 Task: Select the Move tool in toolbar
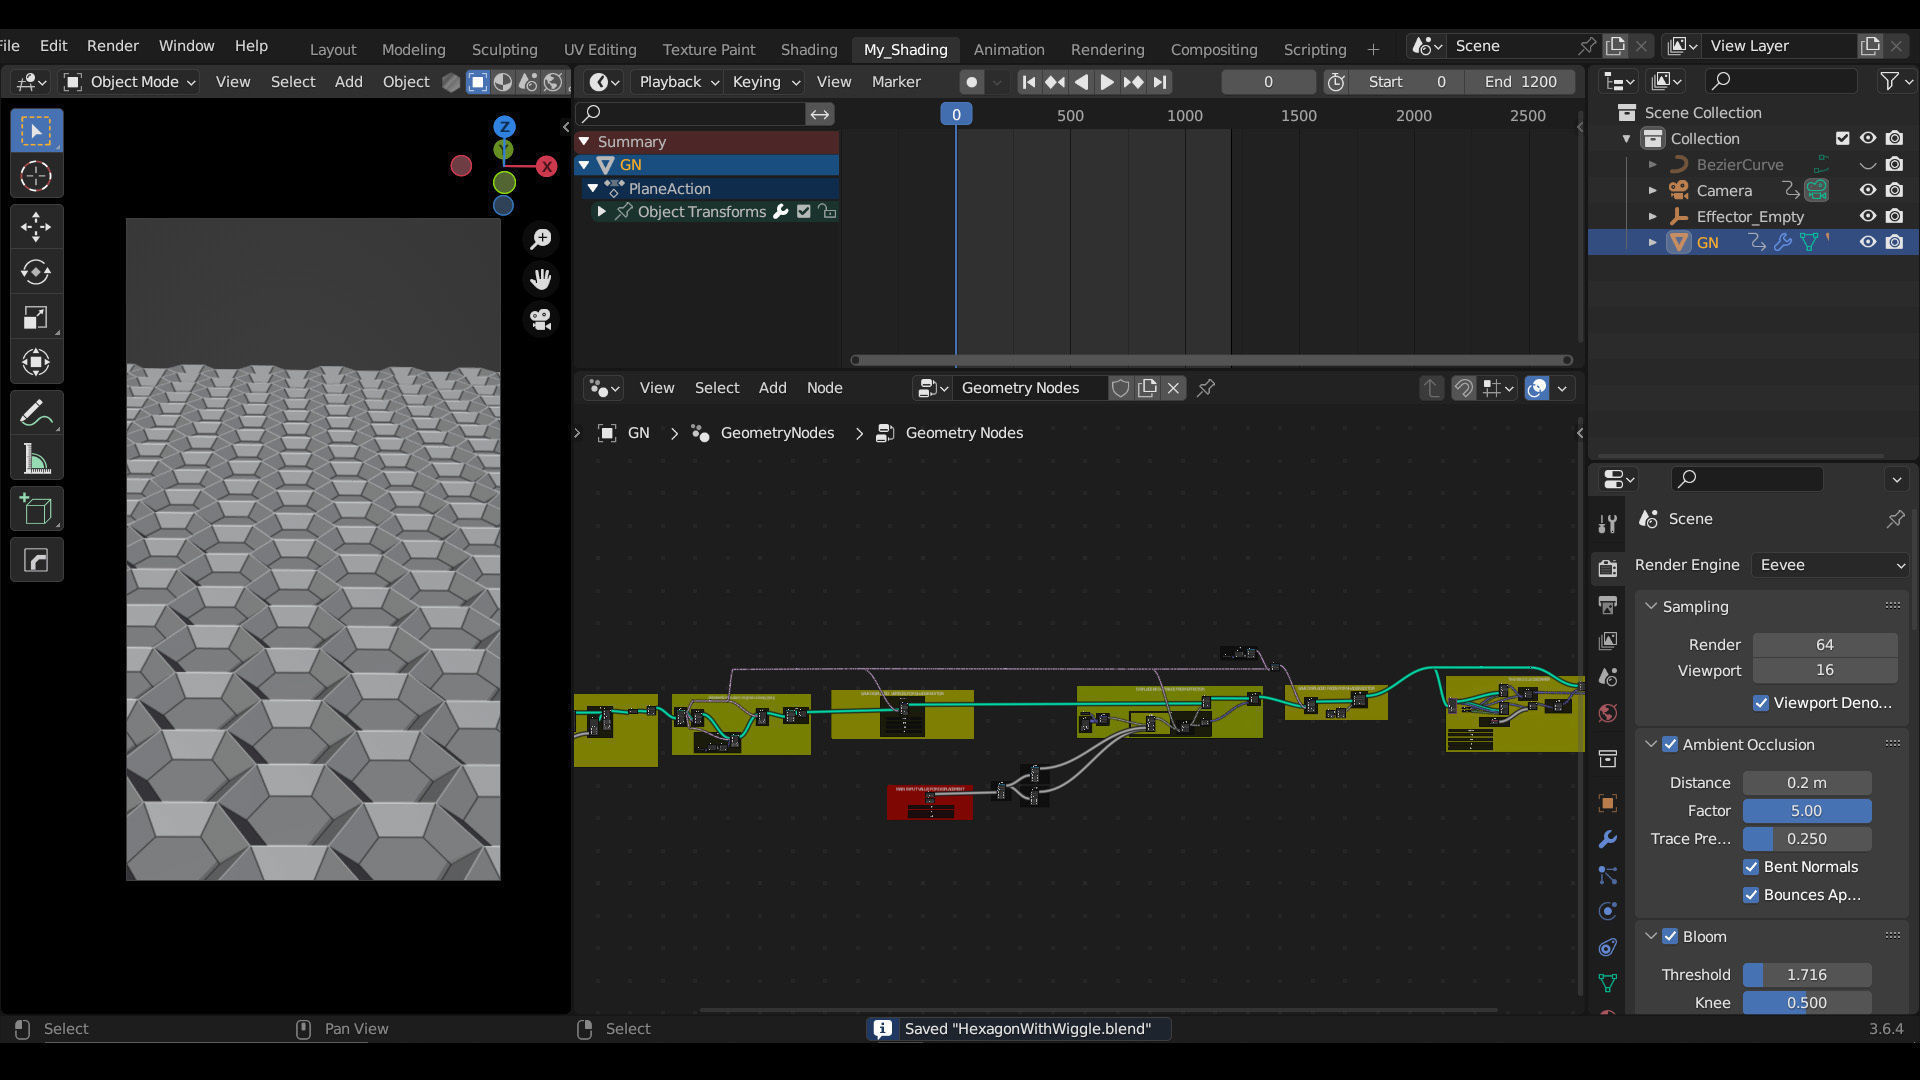tap(36, 227)
